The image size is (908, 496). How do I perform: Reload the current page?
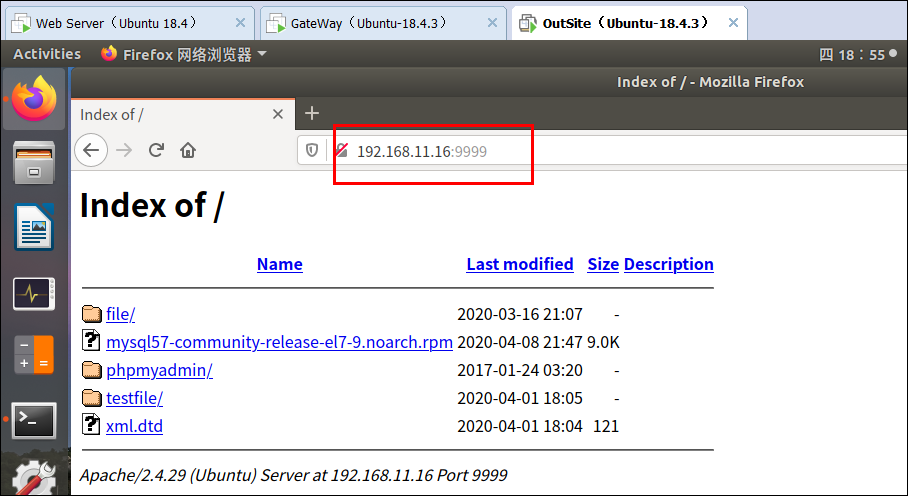point(156,150)
